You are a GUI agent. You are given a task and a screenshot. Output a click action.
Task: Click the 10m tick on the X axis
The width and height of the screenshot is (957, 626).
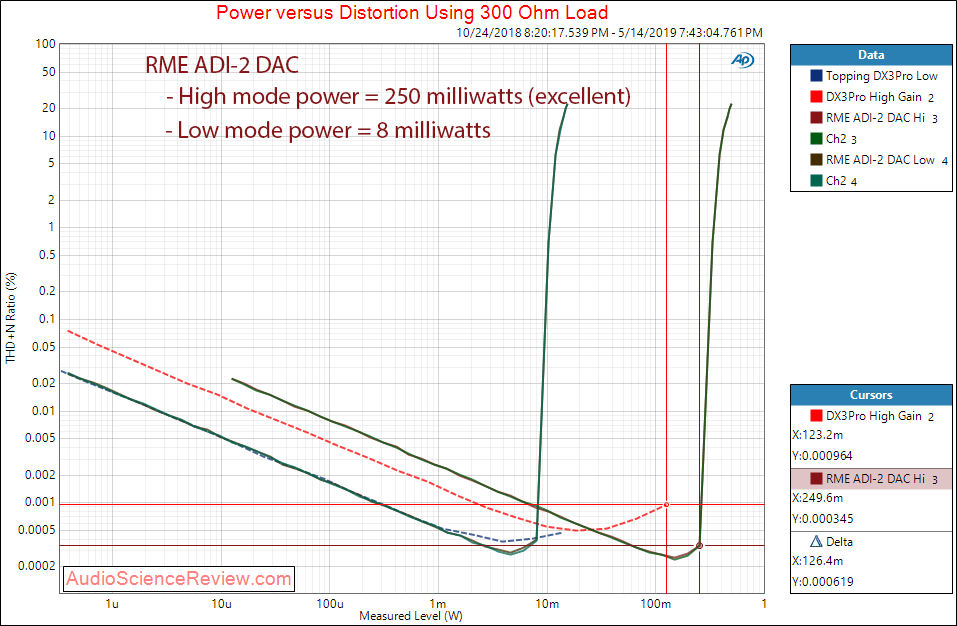click(547, 604)
